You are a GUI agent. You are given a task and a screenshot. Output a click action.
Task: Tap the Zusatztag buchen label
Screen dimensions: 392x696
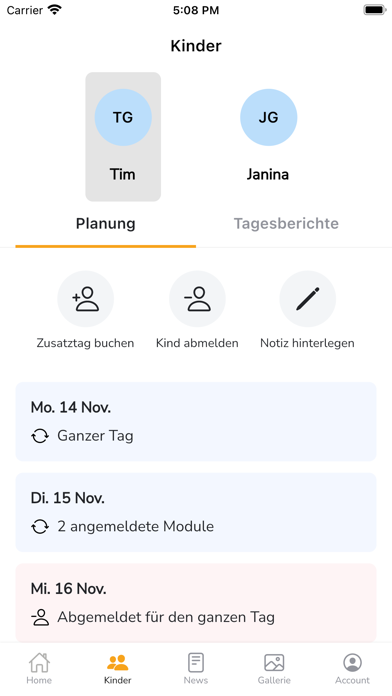tap(85, 343)
